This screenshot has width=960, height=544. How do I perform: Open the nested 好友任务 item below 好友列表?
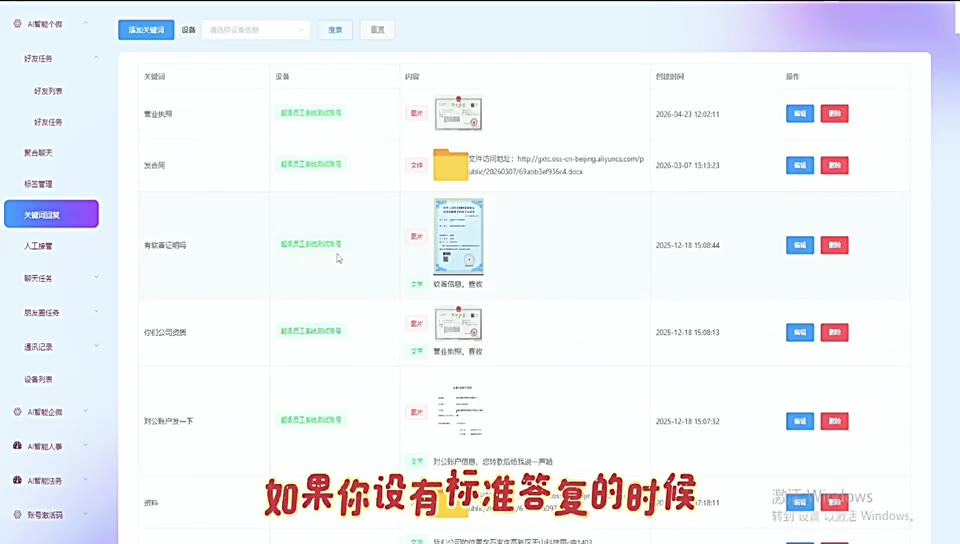coord(48,122)
